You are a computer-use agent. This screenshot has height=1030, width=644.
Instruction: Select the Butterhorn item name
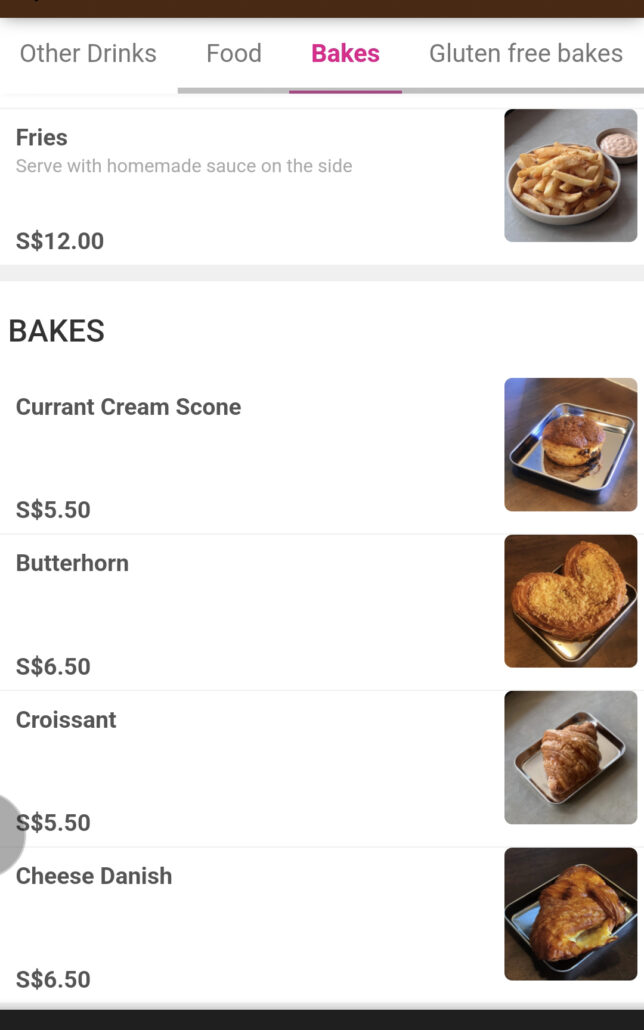tap(72, 563)
